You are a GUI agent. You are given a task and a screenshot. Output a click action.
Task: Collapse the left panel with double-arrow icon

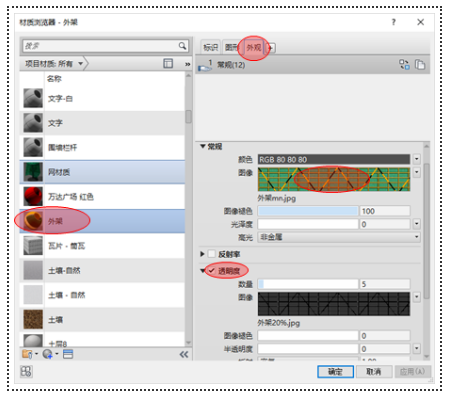[x=184, y=354]
